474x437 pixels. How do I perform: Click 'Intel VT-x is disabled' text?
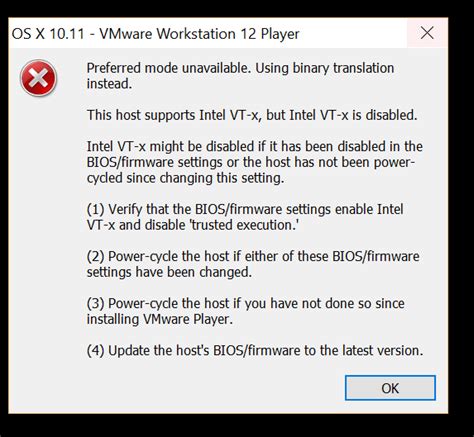353,115
